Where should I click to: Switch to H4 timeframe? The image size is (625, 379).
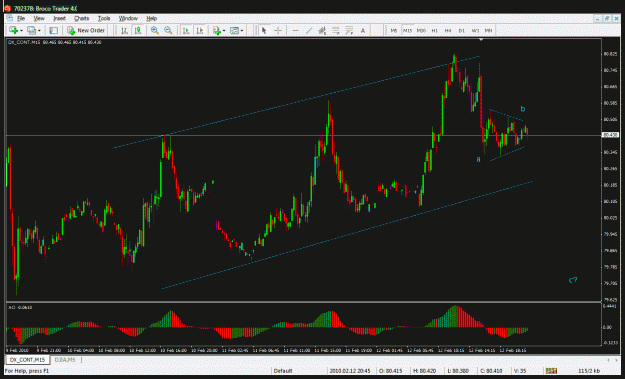448,30
